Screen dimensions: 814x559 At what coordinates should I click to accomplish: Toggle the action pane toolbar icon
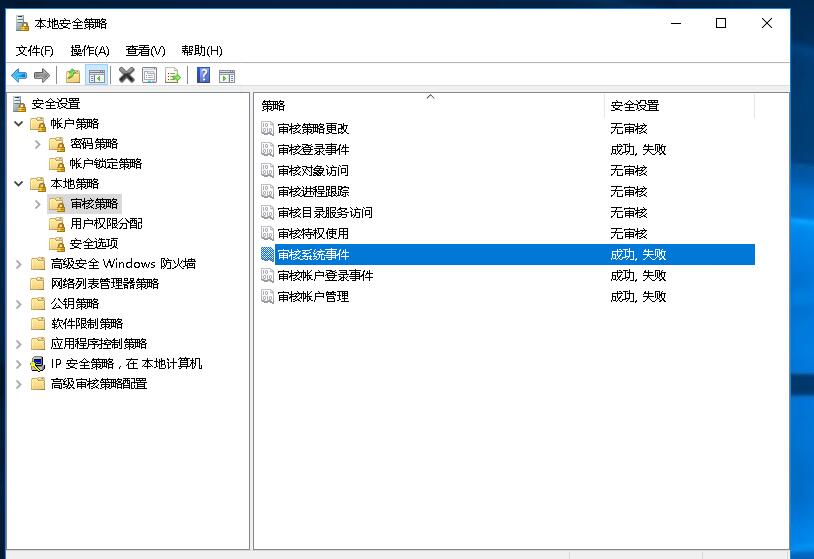[x=227, y=76]
